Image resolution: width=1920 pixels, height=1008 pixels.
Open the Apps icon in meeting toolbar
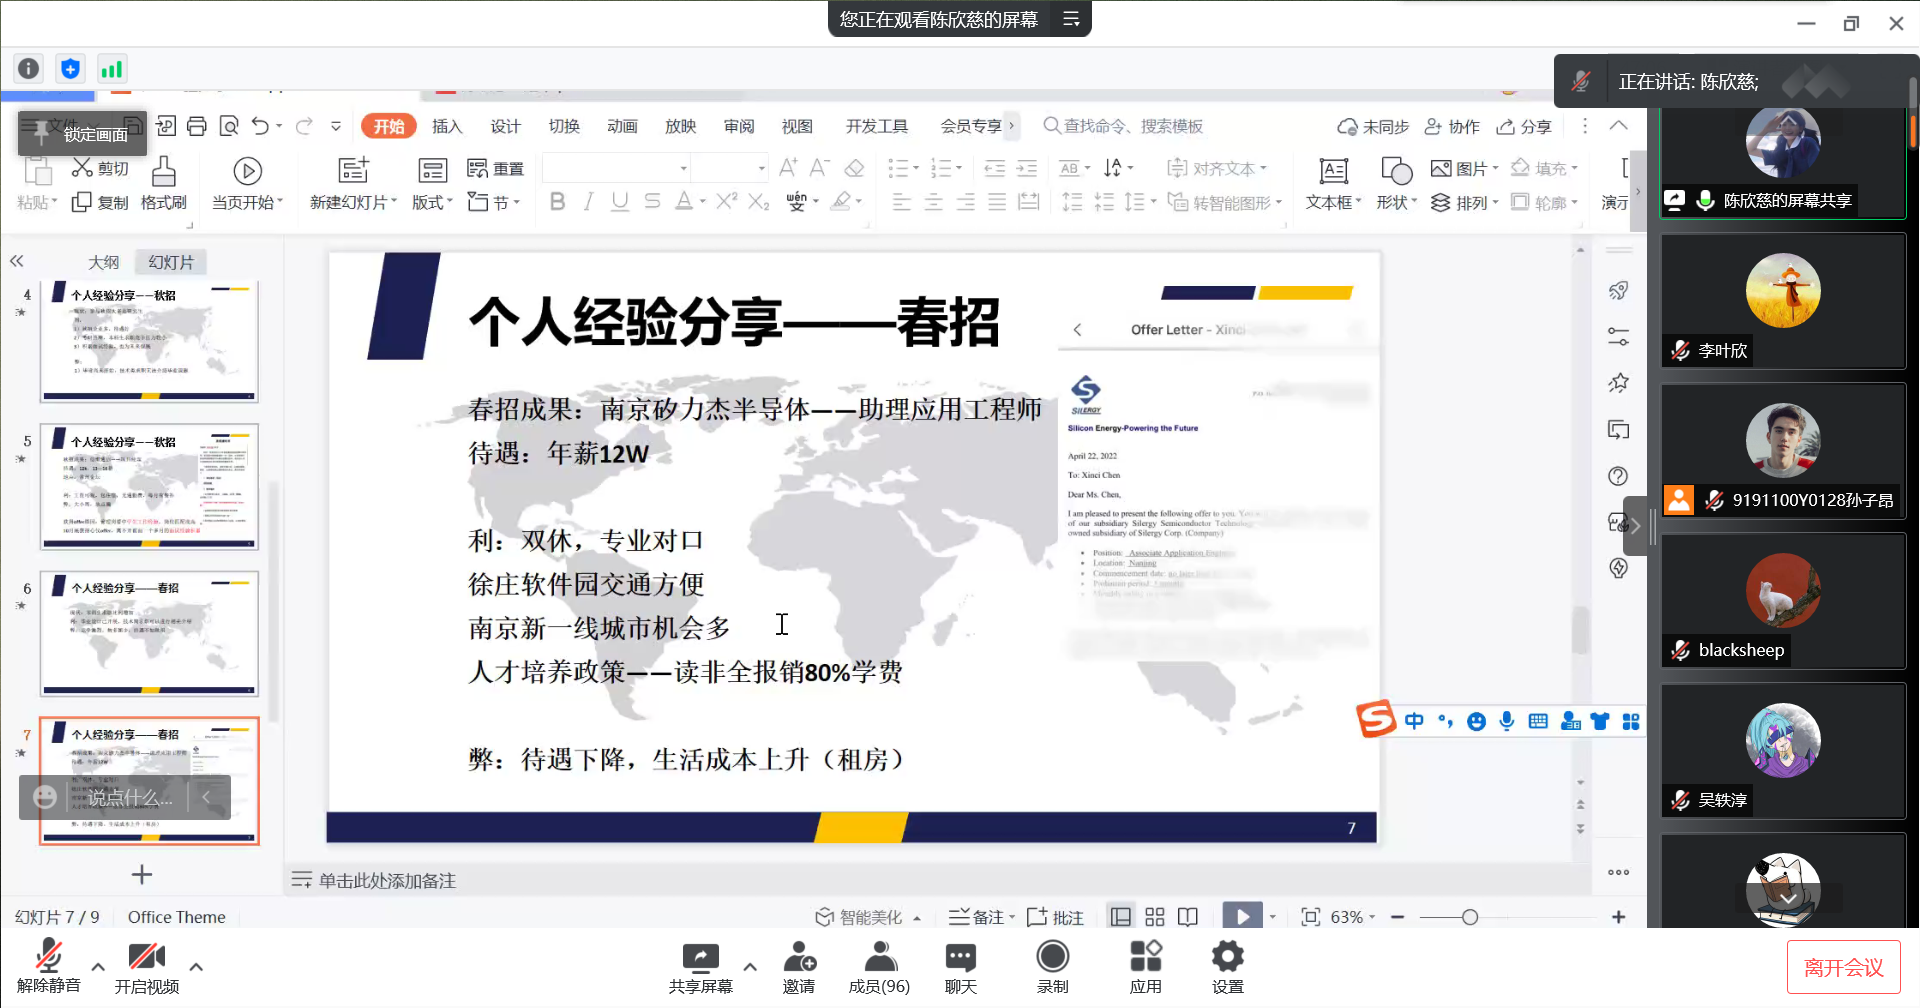1145,959
